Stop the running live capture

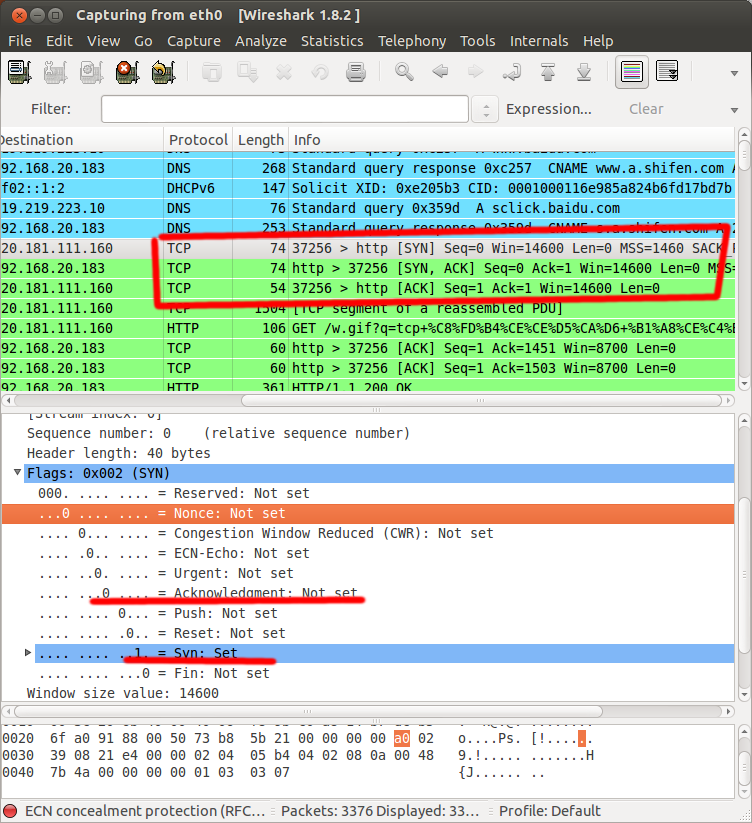click(x=127, y=72)
